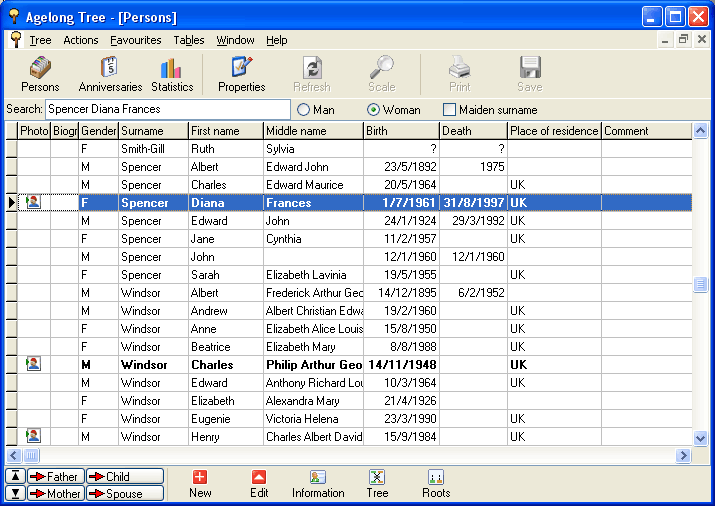The width and height of the screenshot is (715, 506).
Task: Go to Spouse button
Action: 125,493
